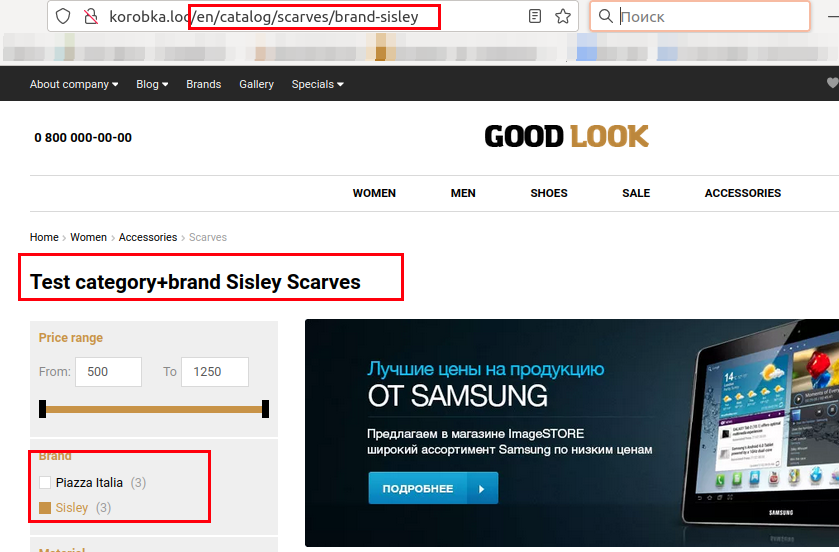The height and width of the screenshot is (552, 839).
Task: Open the SHOES category
Action: [x=548, y=193]
